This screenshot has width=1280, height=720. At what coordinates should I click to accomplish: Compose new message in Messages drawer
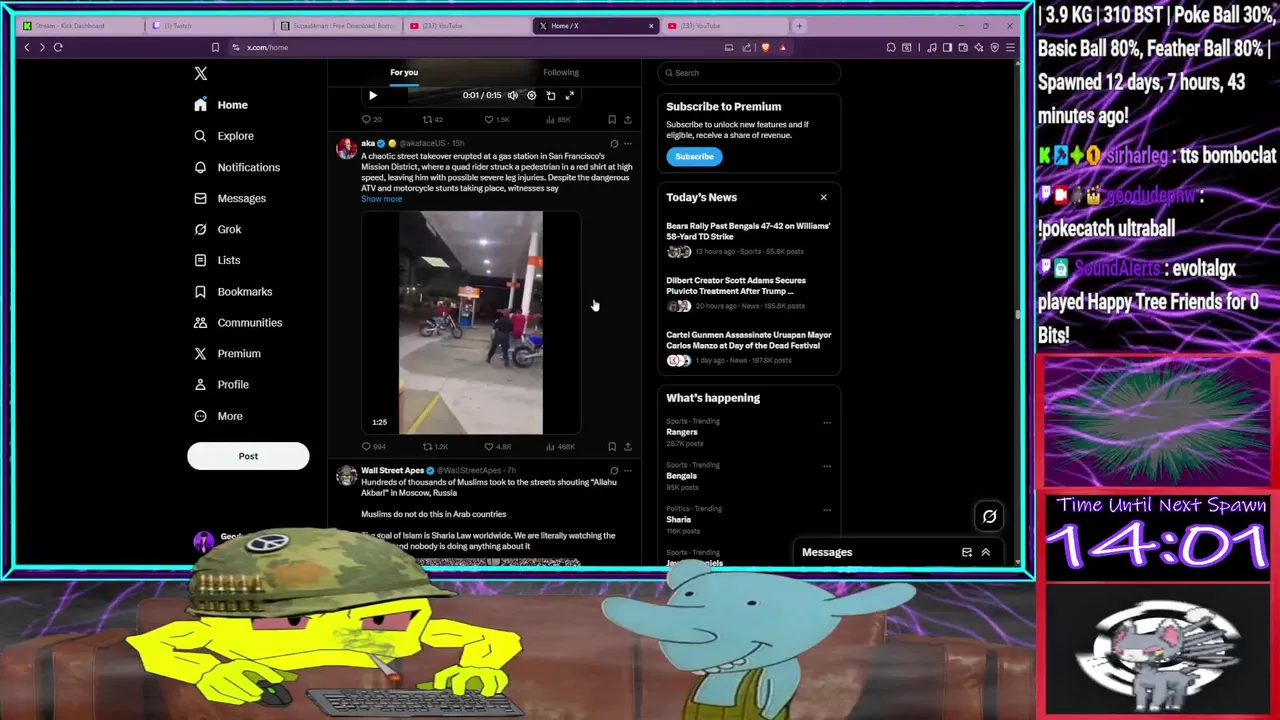pyautogui.click(x=967, y=552)
